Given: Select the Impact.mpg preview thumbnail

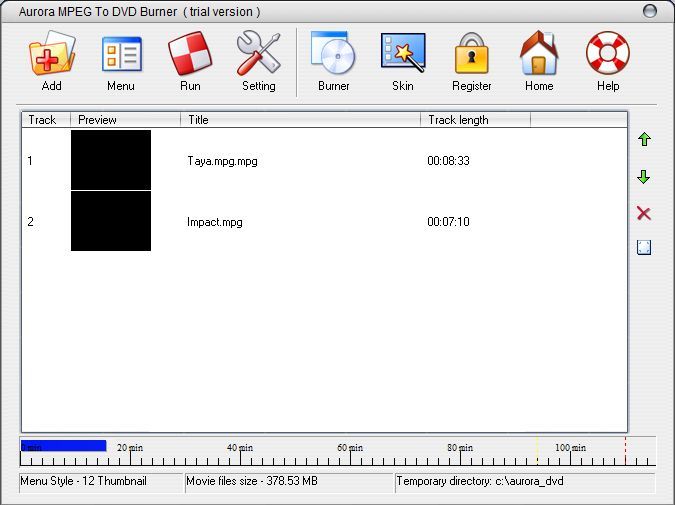Looking at the screenshot, I should tap(111, 221).
